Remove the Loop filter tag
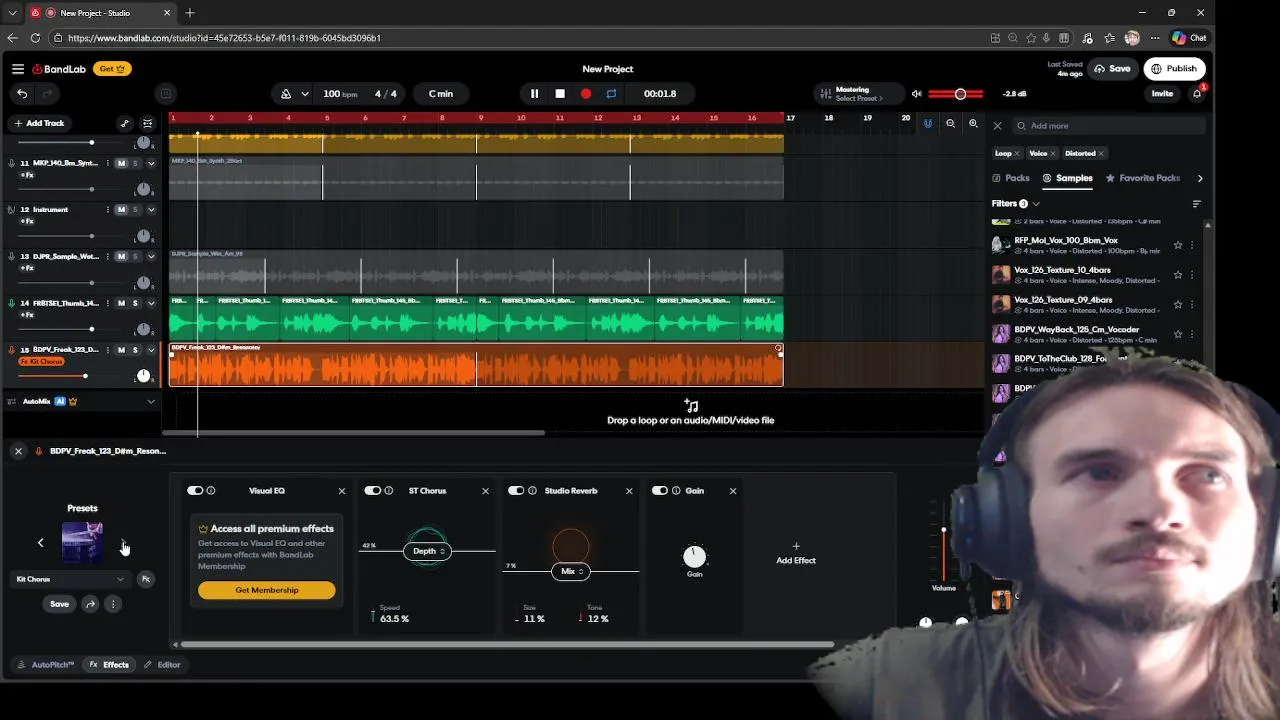Image resolution: width=1280 pixels, height=720 pixels. click(x=1017, y=154)
